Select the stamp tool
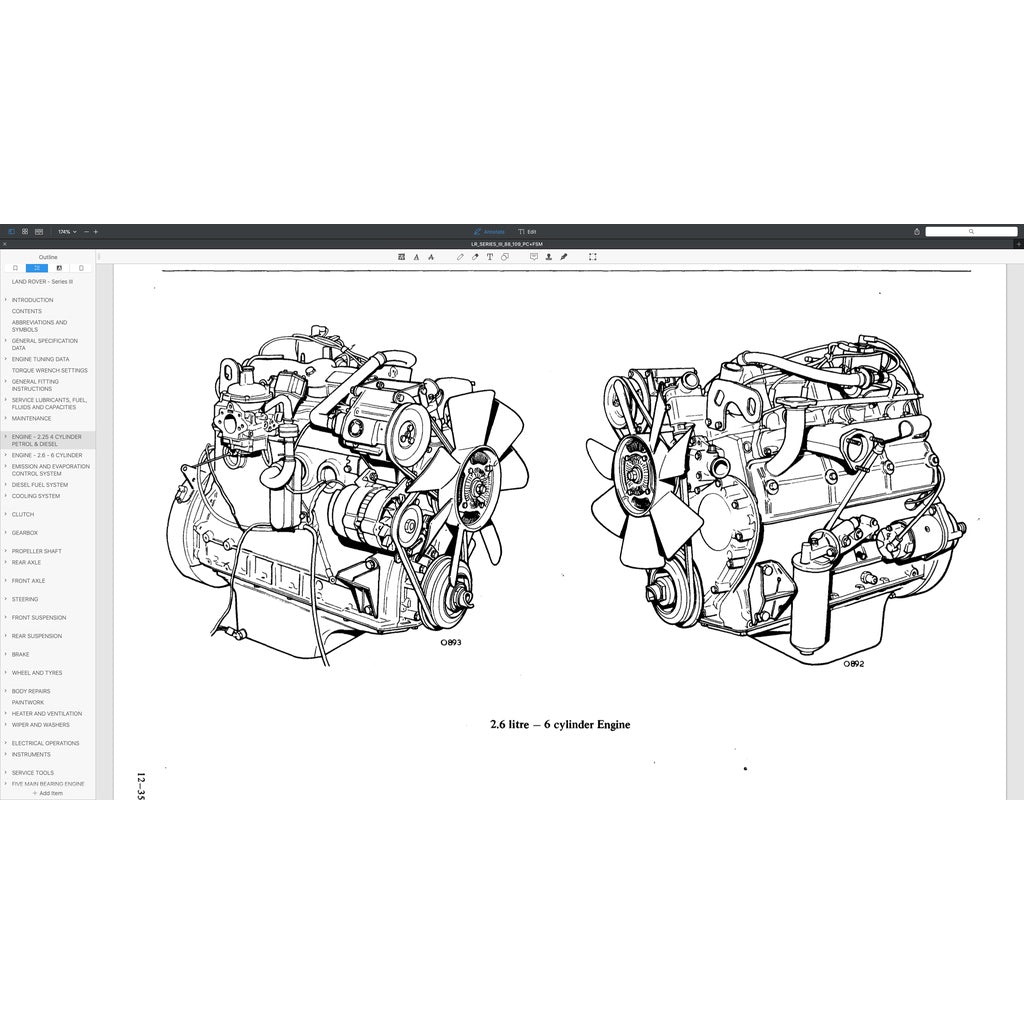The image size is (1024, 1024). coord(548,257)
